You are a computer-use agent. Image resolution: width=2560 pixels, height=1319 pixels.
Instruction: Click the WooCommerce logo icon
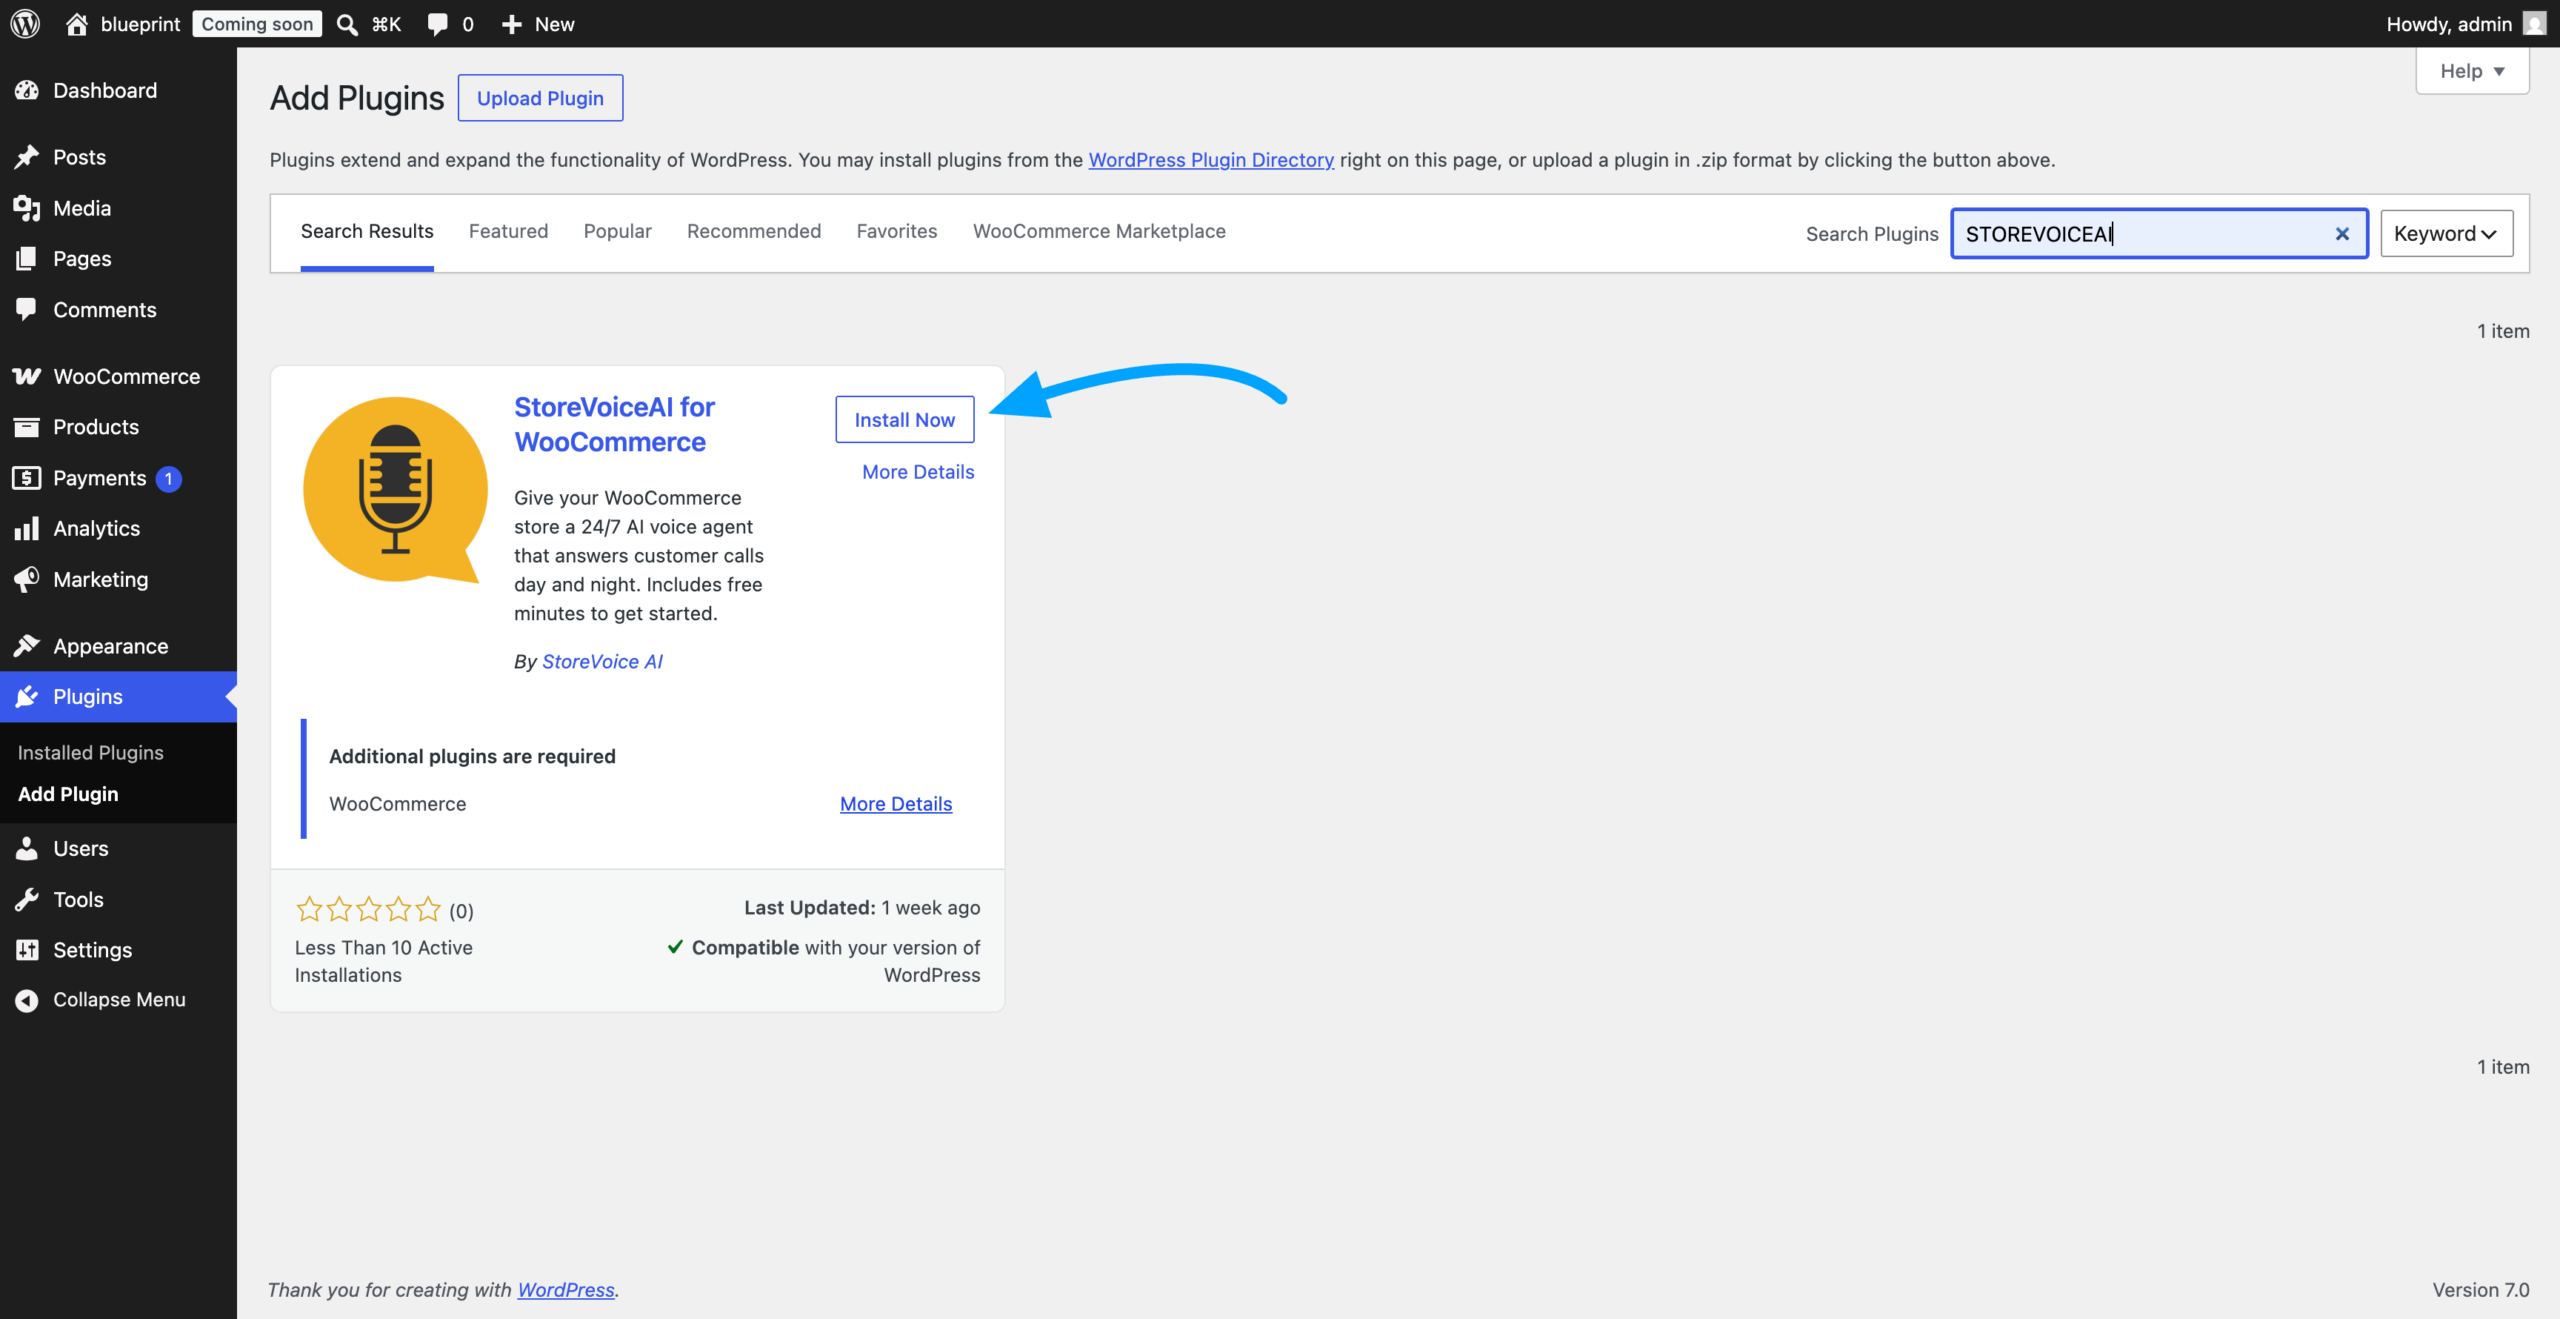coord(27,376)
